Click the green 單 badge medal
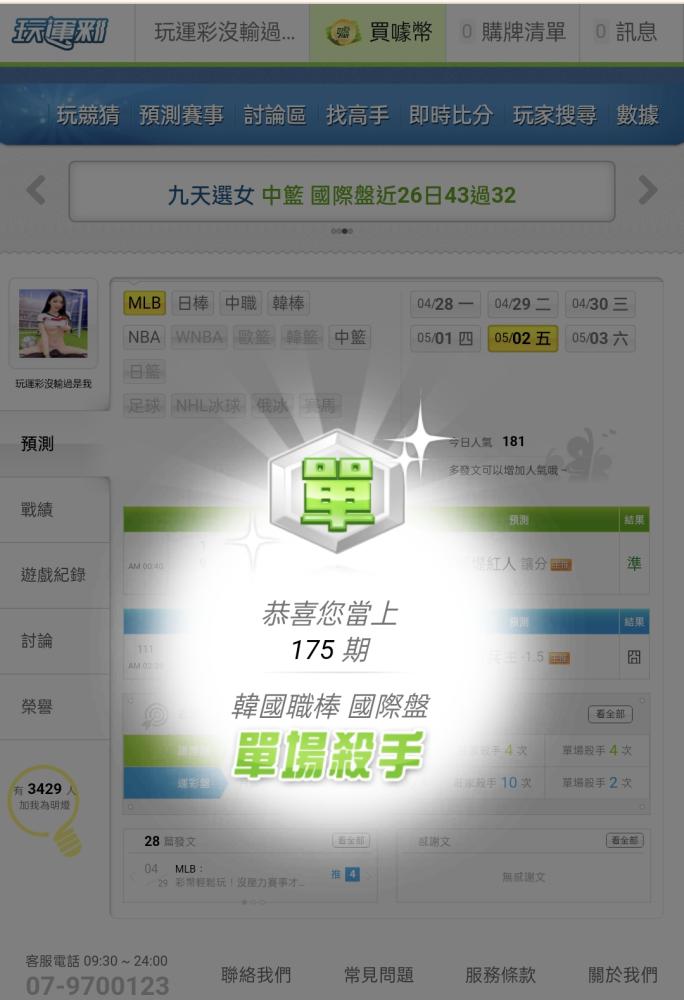 (337, 493)
